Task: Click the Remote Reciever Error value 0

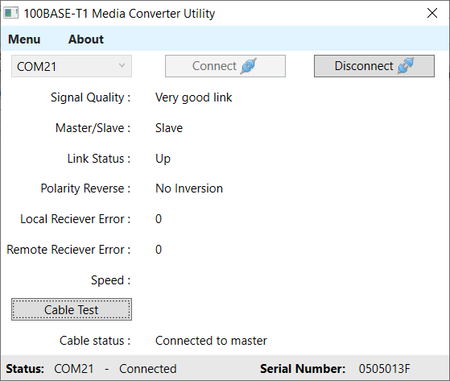Action: [x=158, y=250]
